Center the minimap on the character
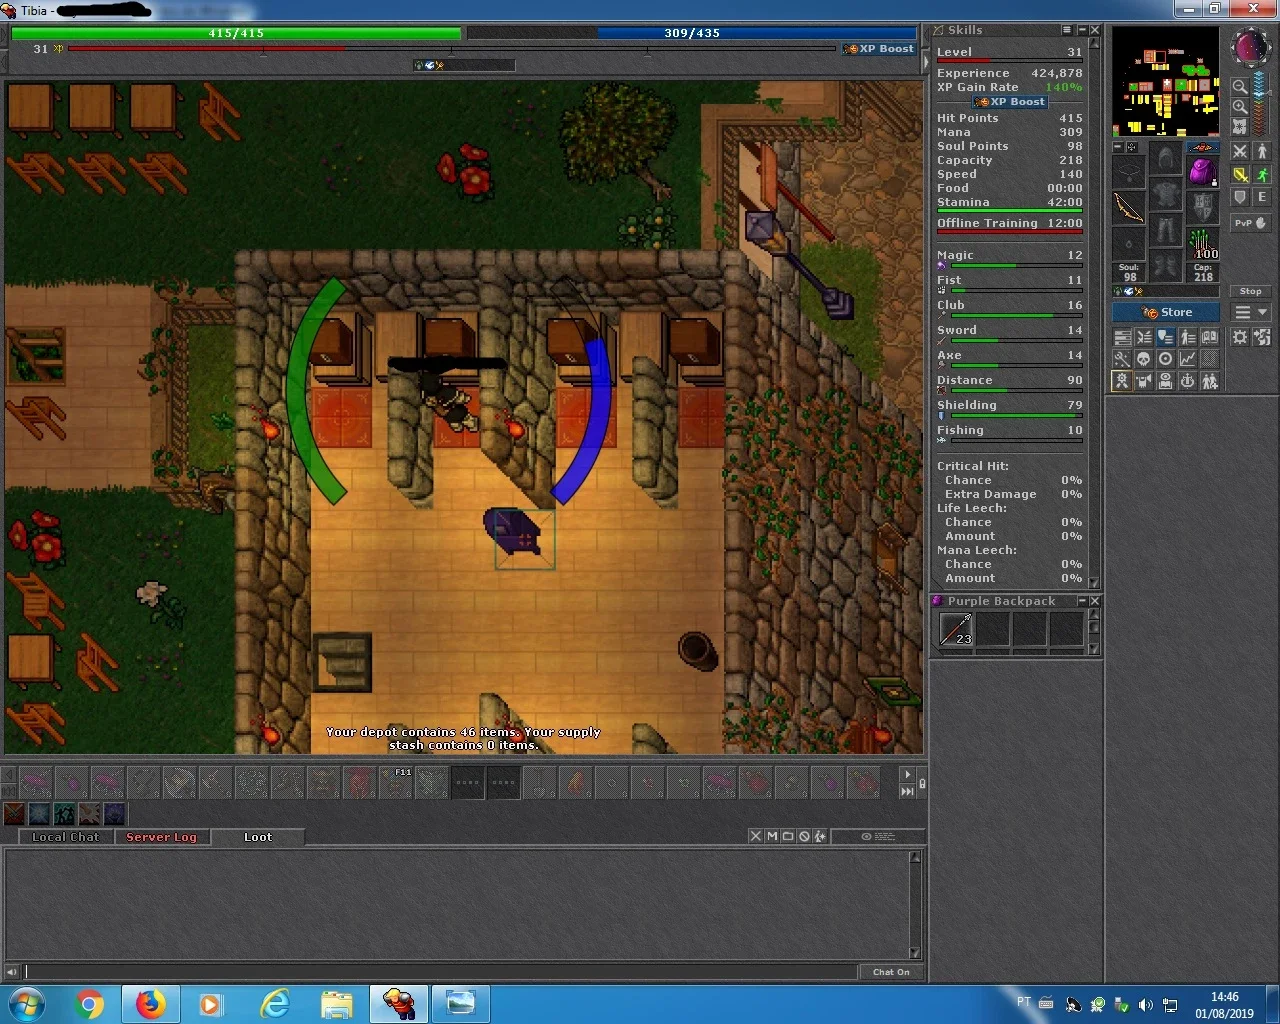The image size is (1280, 1024). pos(1240,127)
